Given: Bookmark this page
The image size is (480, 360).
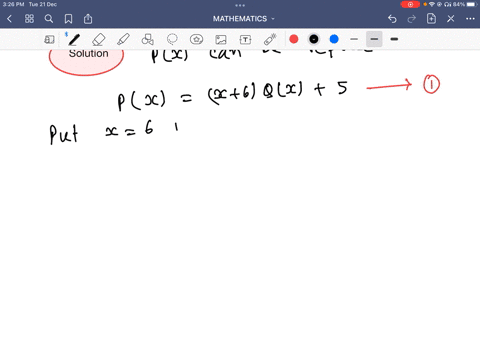Looking at the screenshot, I should 68,19.
